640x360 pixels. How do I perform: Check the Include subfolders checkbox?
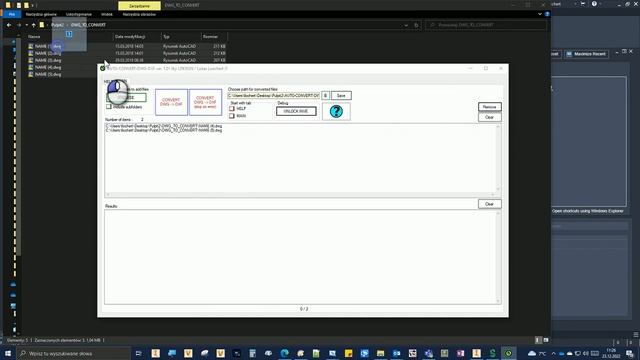109,107
